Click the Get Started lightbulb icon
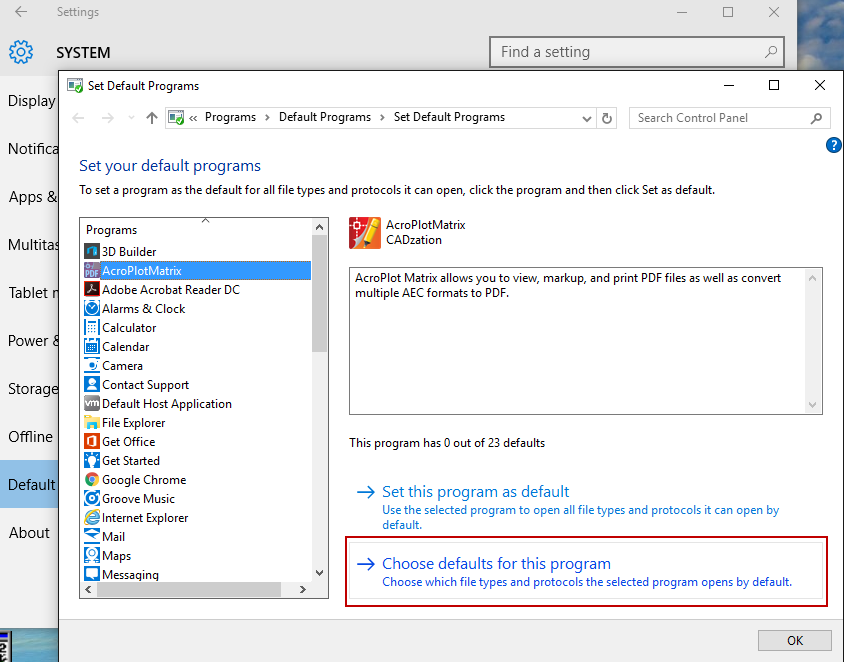This screenshot has width=844, height=662. [x=92, y=460]
